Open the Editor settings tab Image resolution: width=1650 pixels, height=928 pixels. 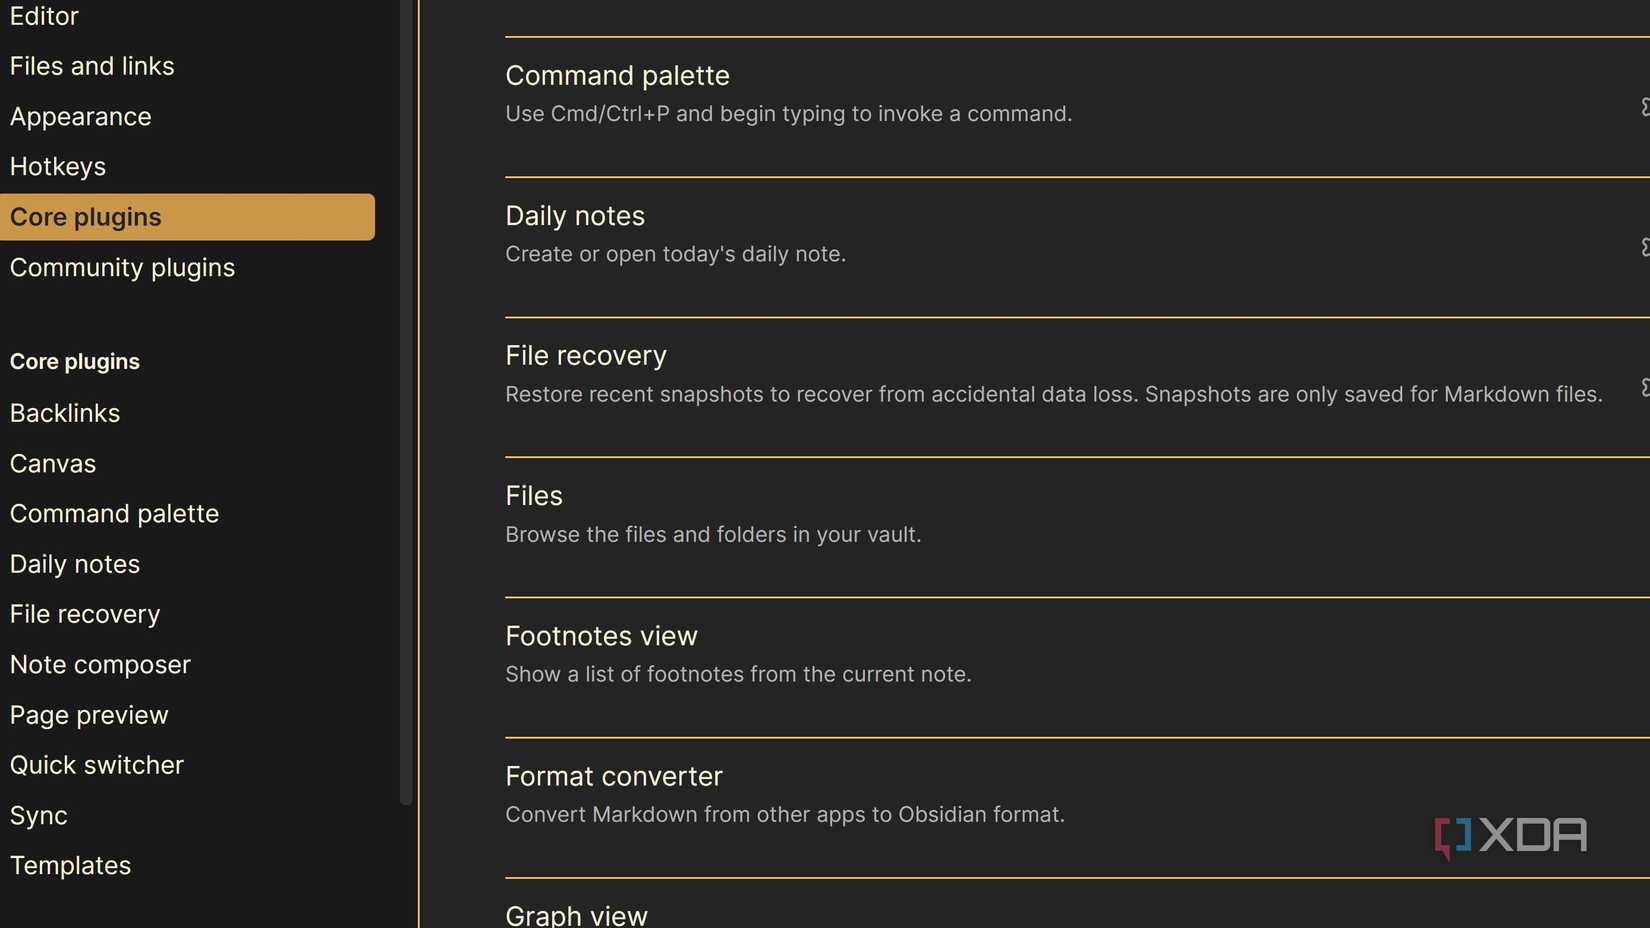pyautogui.click(x=44, y=16)
